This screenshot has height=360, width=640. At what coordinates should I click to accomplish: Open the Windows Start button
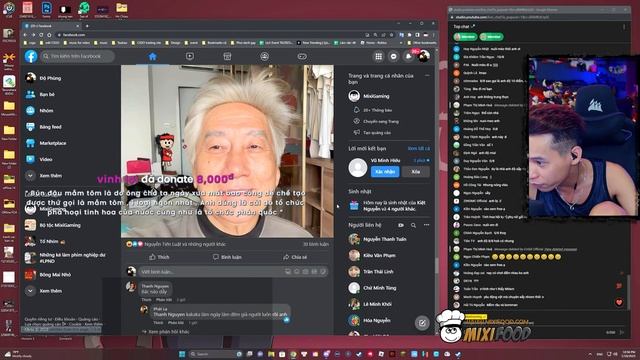click(x=182, y=354)
